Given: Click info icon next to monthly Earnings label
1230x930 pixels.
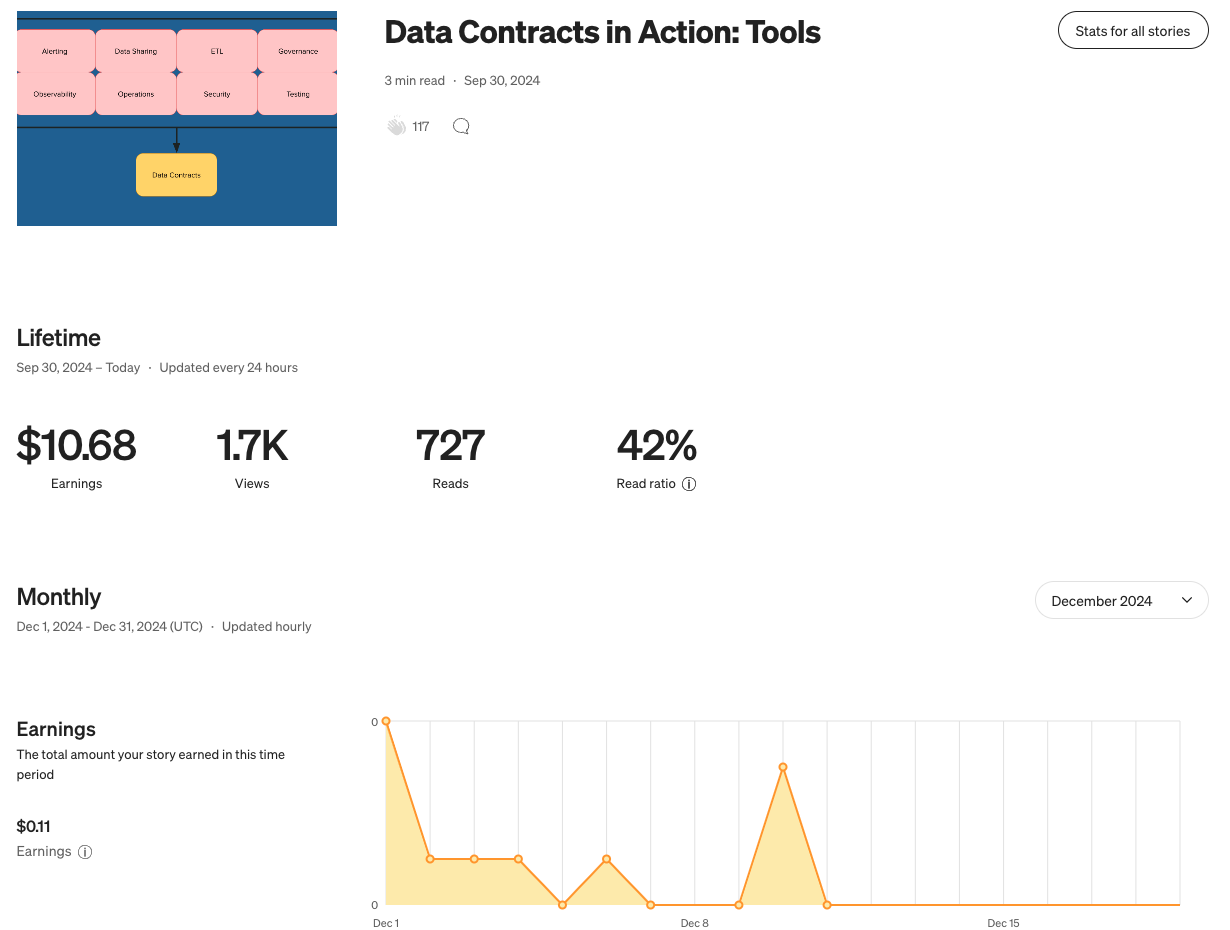Looking at the screenshot, I should (x=85, y=852).
